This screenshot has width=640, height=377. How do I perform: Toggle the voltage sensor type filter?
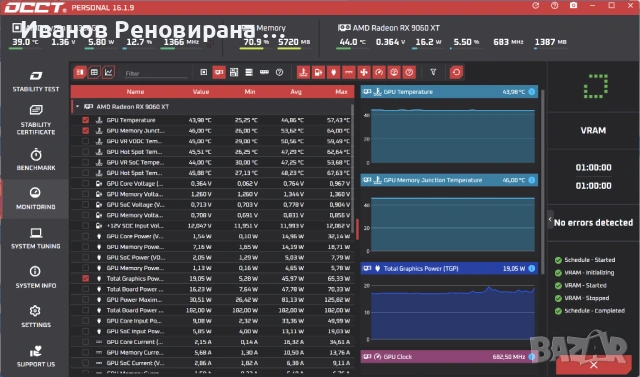point(318,73)
